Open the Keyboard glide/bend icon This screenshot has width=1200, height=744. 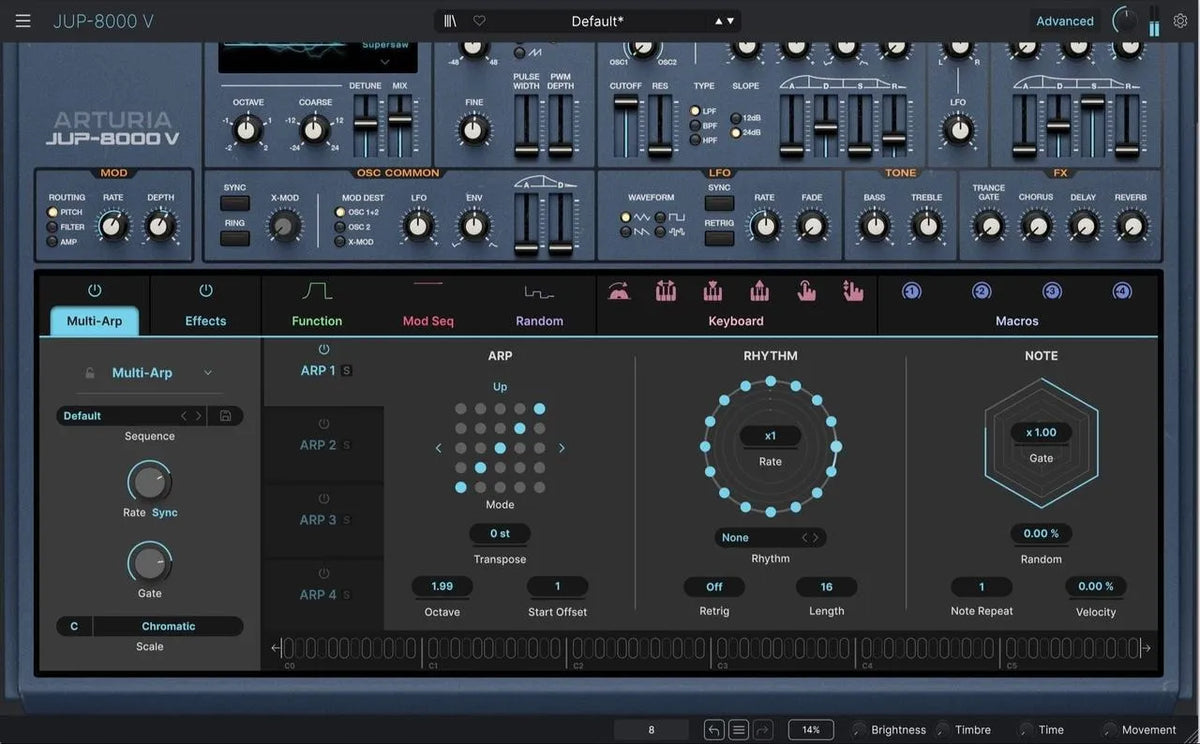coord(618,291)
